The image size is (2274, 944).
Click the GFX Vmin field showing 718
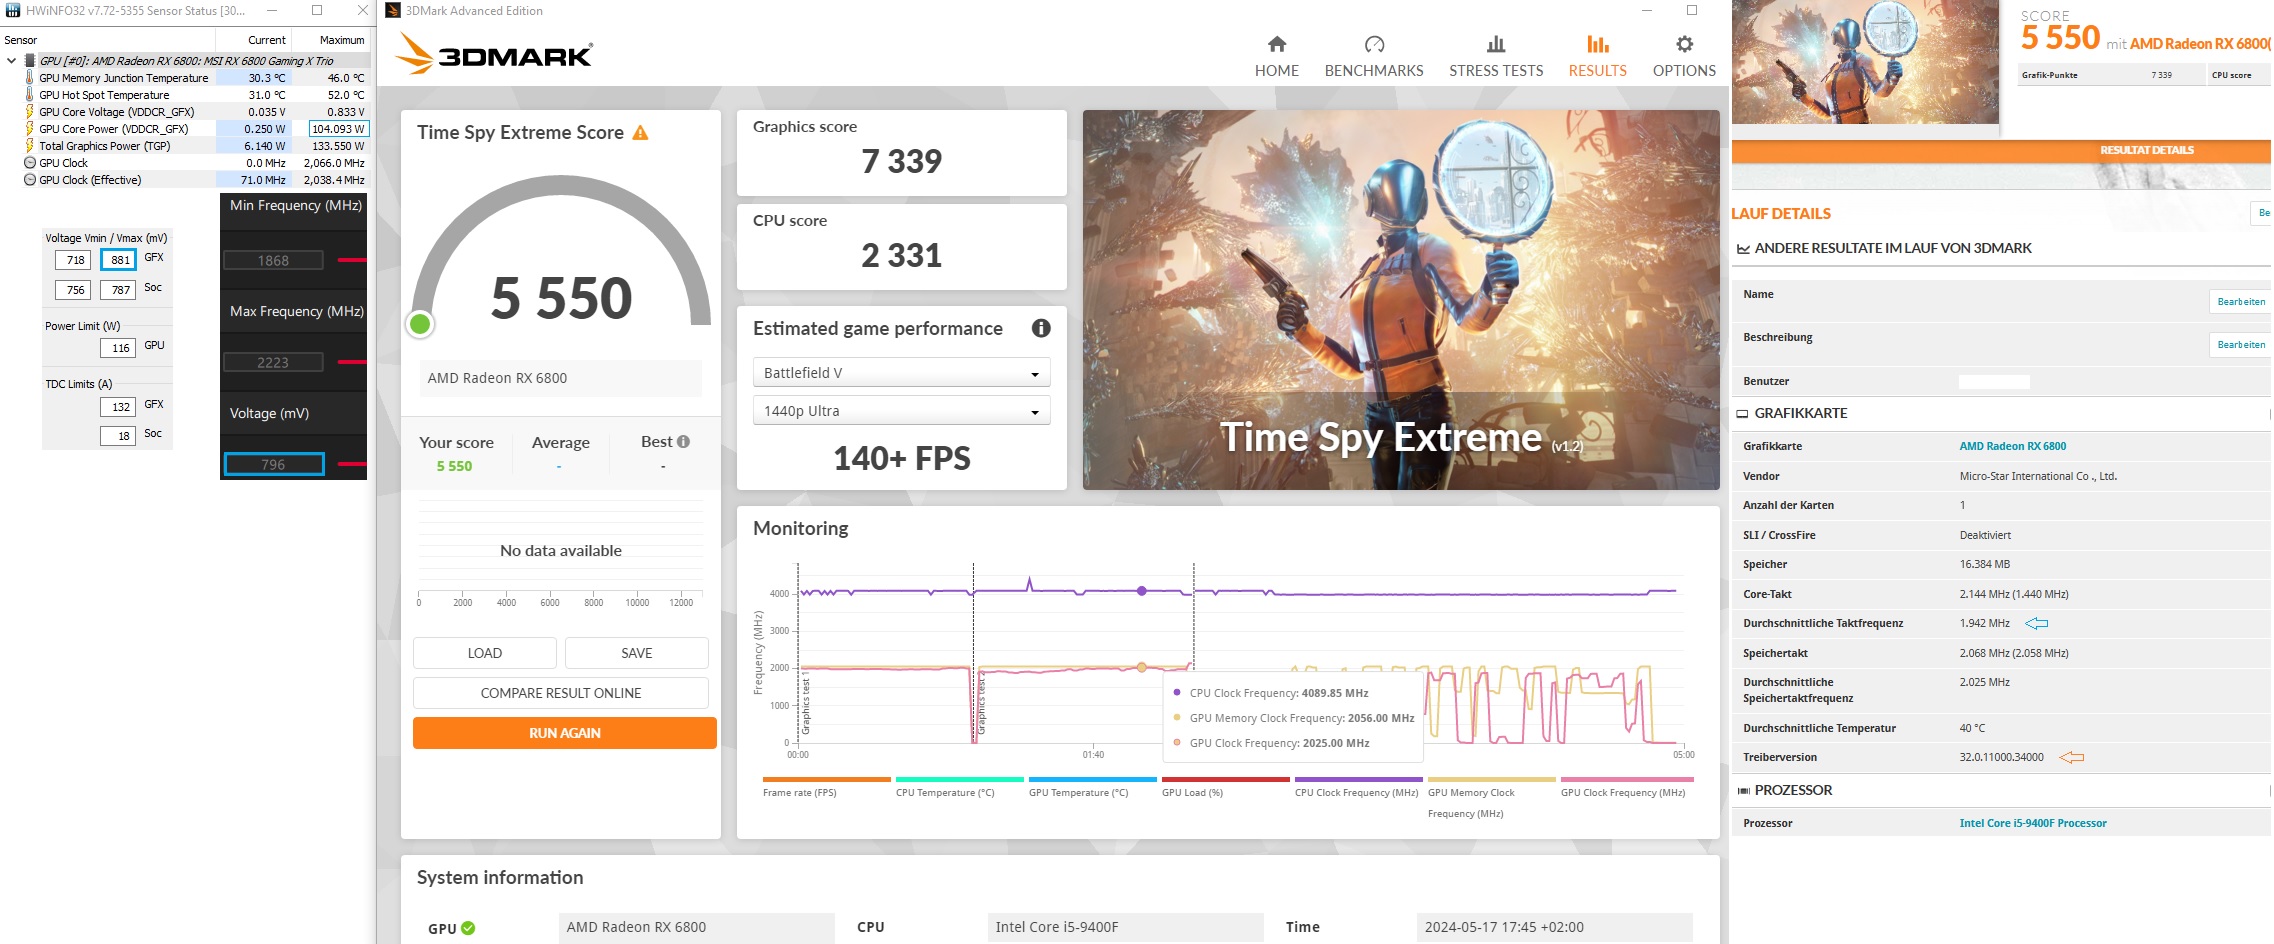[x=73, y=260]
